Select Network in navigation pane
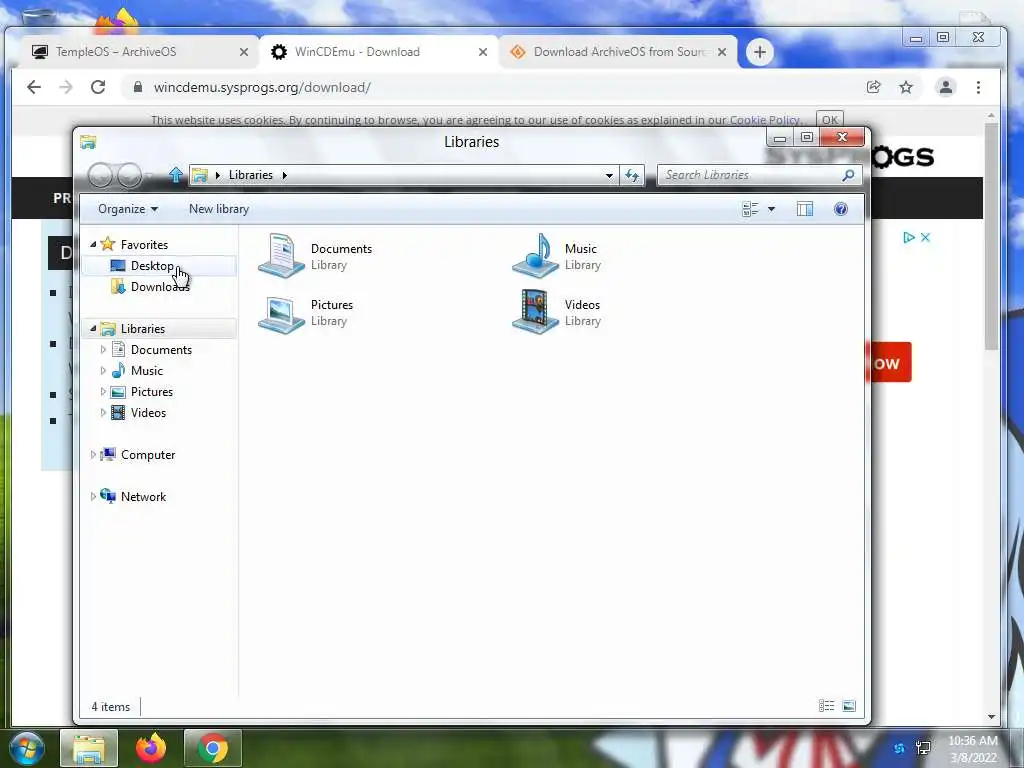 tap(143, 496)
